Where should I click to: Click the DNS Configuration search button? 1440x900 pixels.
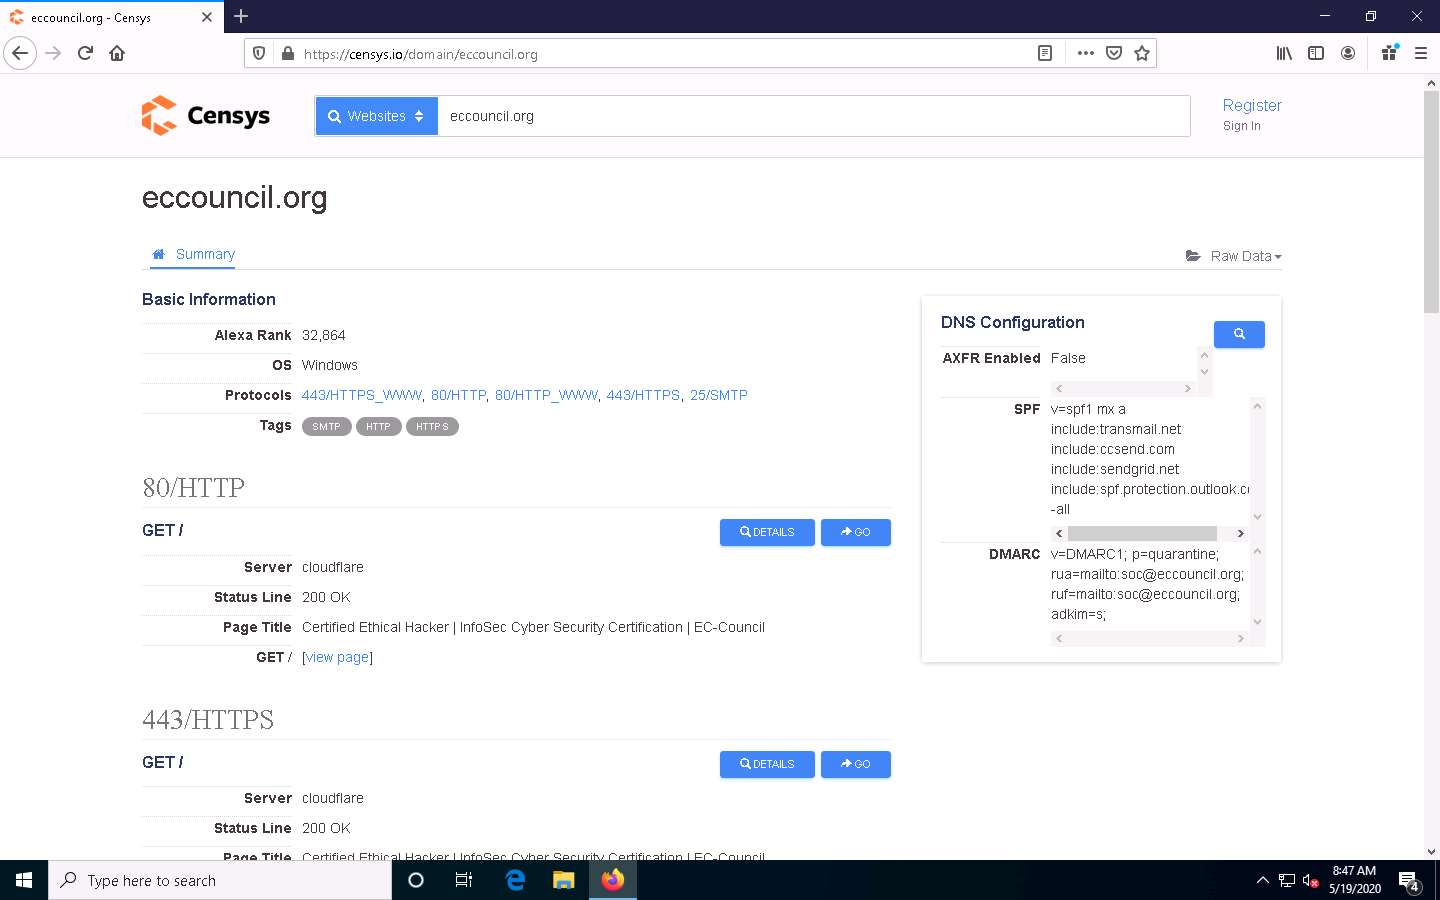pos(1239,334)
